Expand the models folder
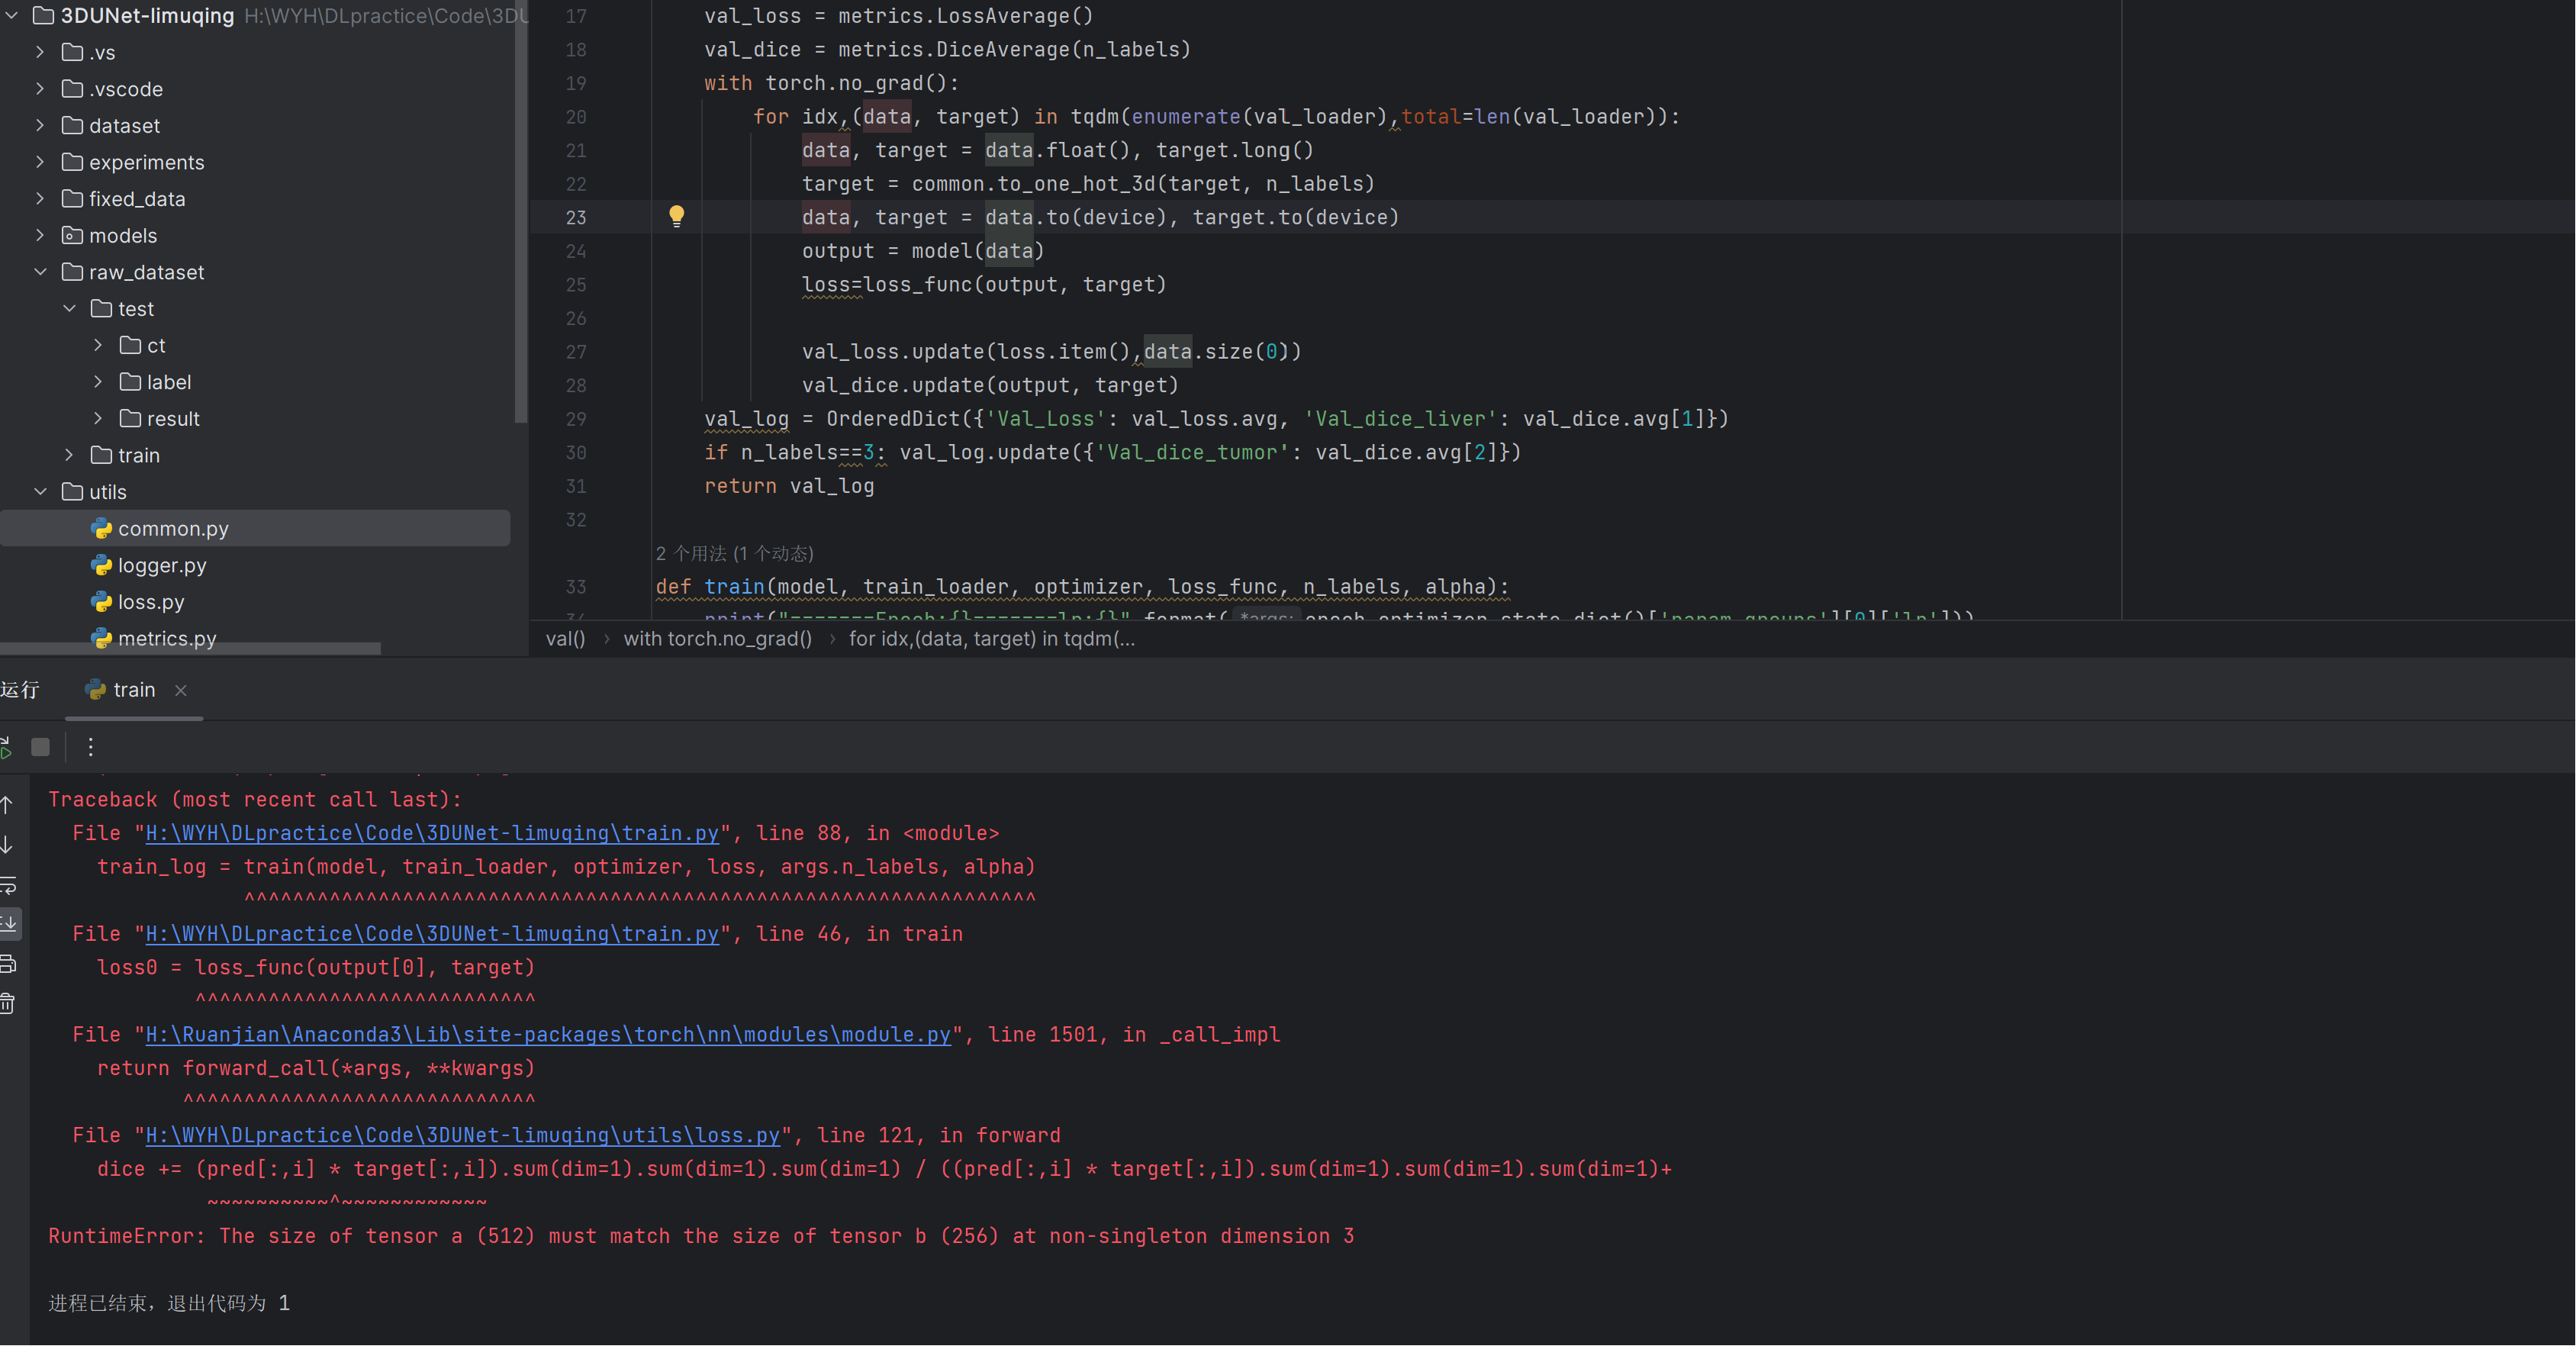This screenshot has height=1346, width=2576. (40, 235)
